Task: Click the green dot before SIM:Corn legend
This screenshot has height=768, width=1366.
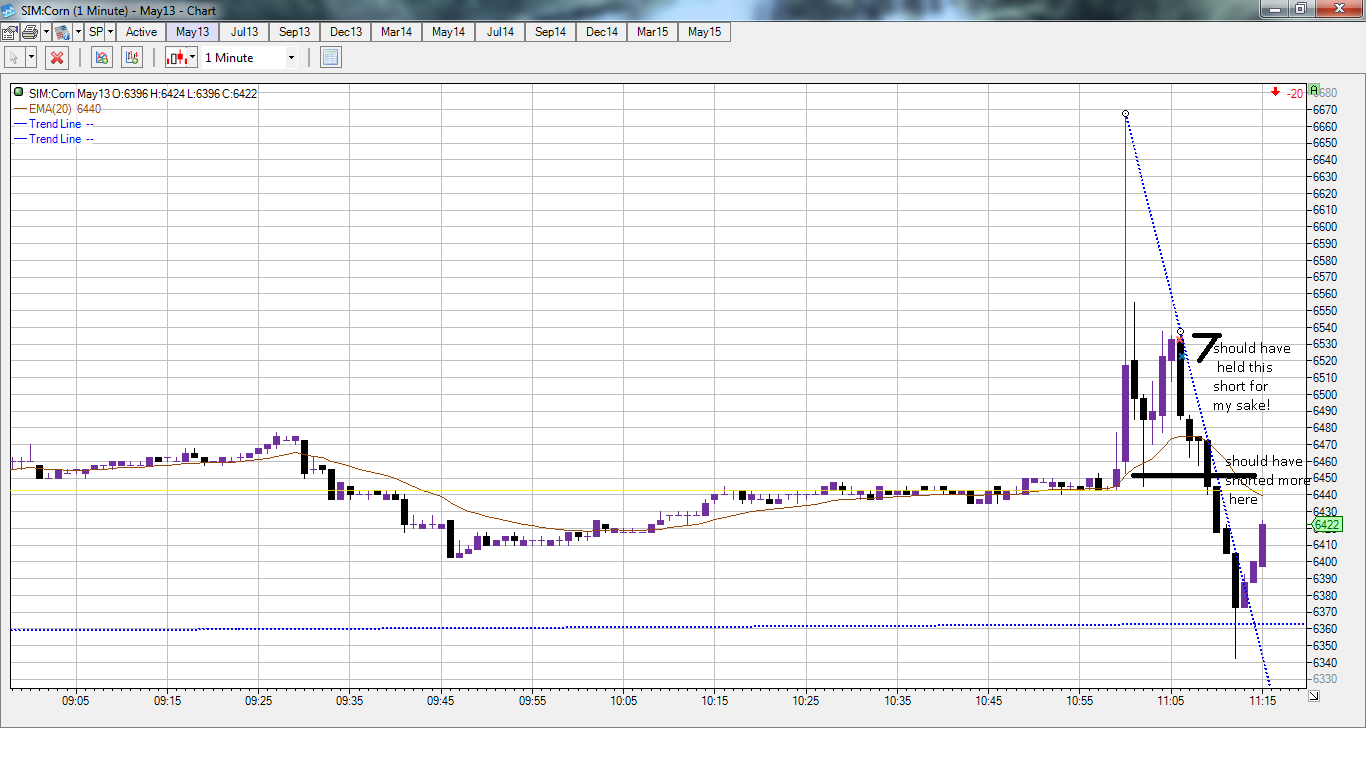Action: click(x=19, y=92)
